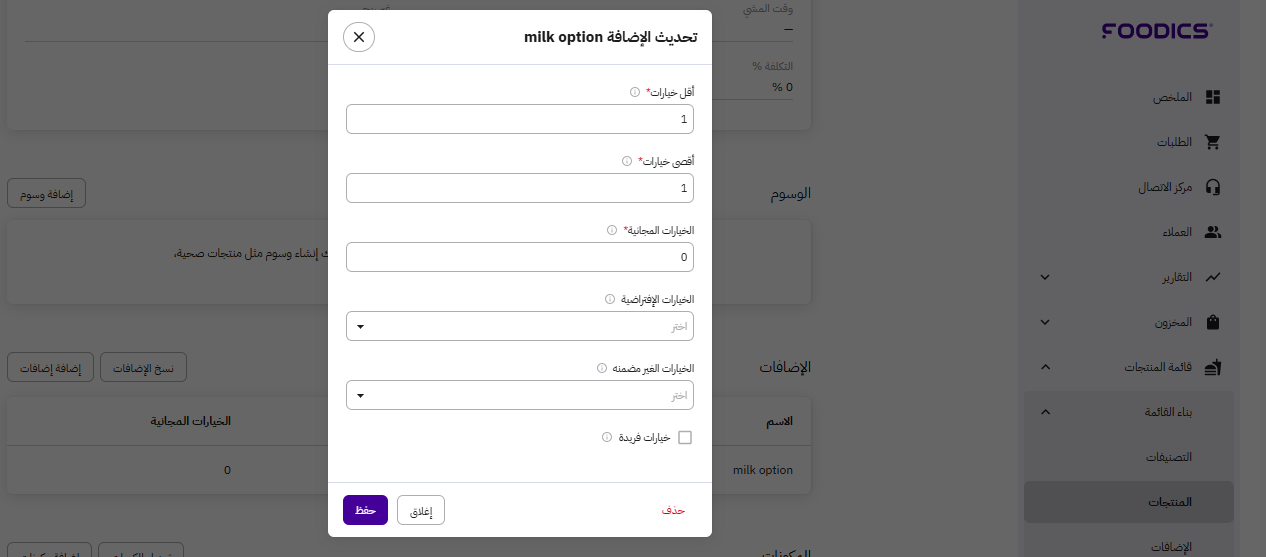Expand the المخزون sidebar section
Viewport: 1266px width, 557px height.
[1045, 322]
